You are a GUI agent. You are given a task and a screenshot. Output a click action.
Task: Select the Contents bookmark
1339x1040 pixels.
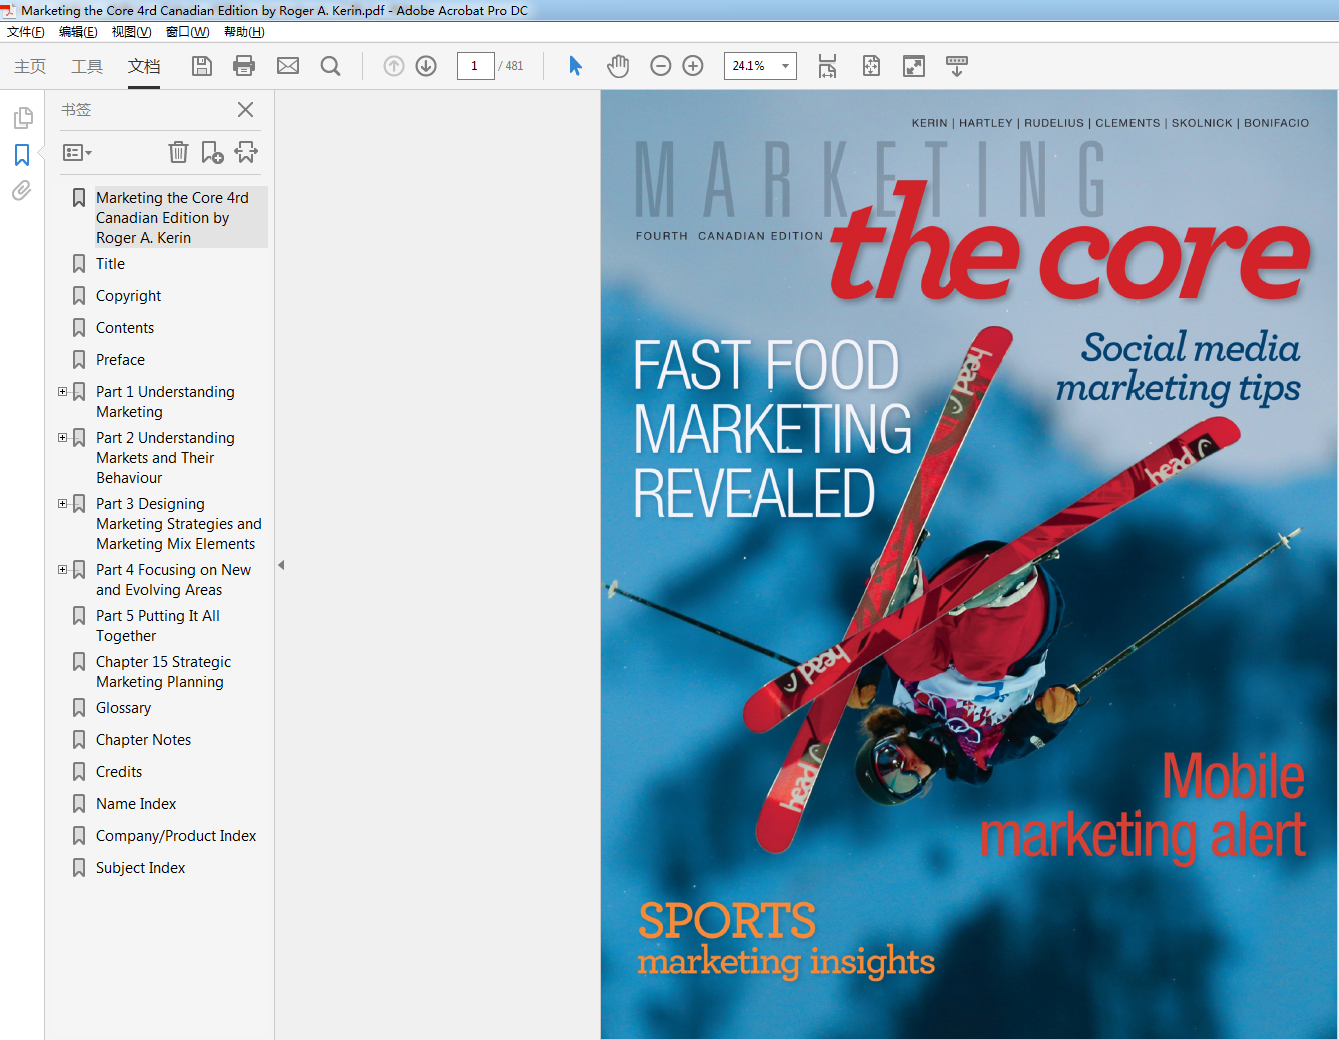click(125, 328)
